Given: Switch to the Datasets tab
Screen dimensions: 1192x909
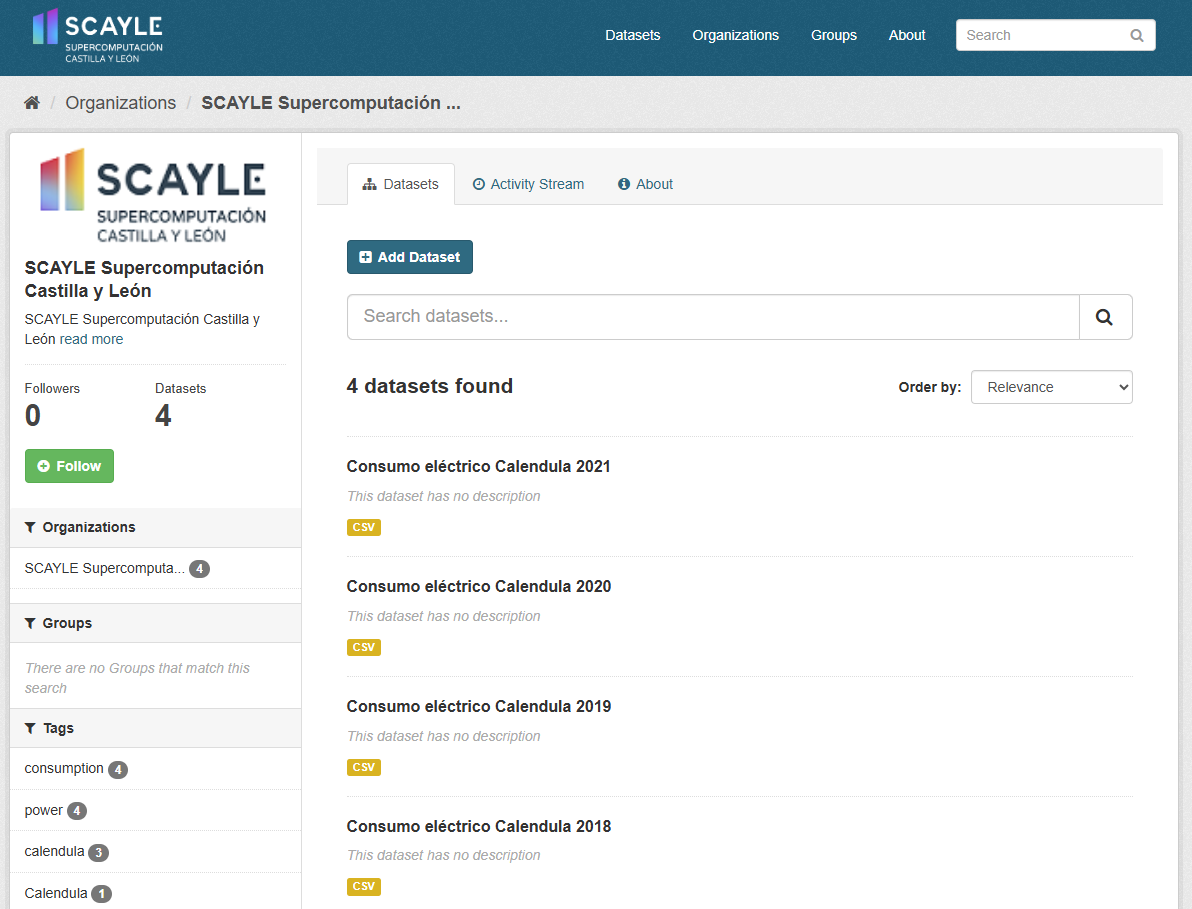Looking at the screenshot, I should tap(401, 185).
